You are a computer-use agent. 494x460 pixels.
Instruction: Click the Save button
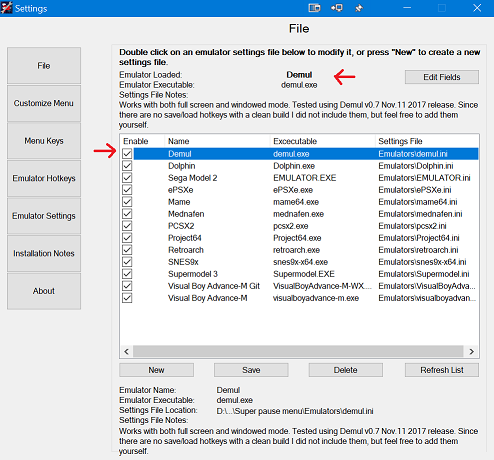click(251, 370)
